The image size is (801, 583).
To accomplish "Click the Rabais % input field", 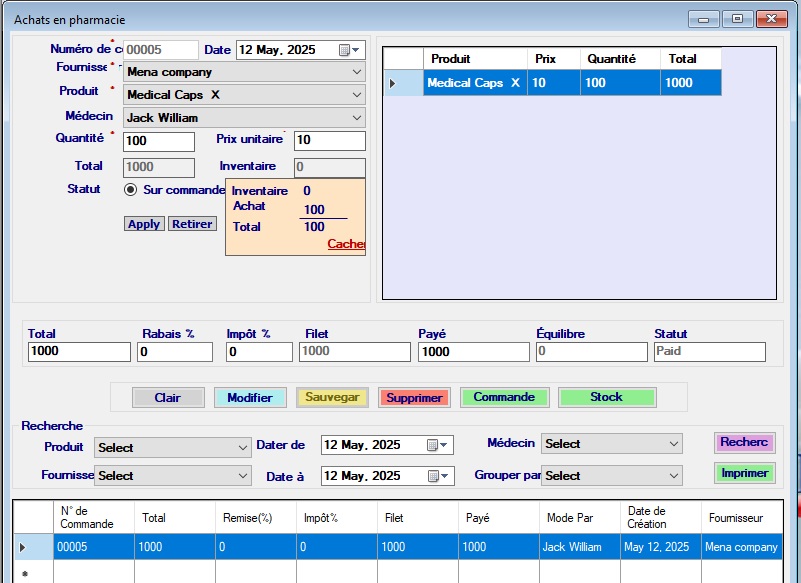I will coord(175,352).
